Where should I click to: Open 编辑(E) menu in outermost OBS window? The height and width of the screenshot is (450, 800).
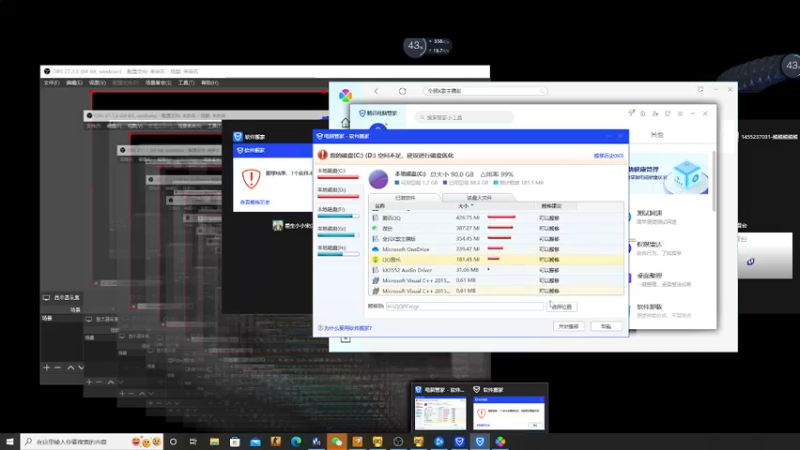tap(74, 83)
